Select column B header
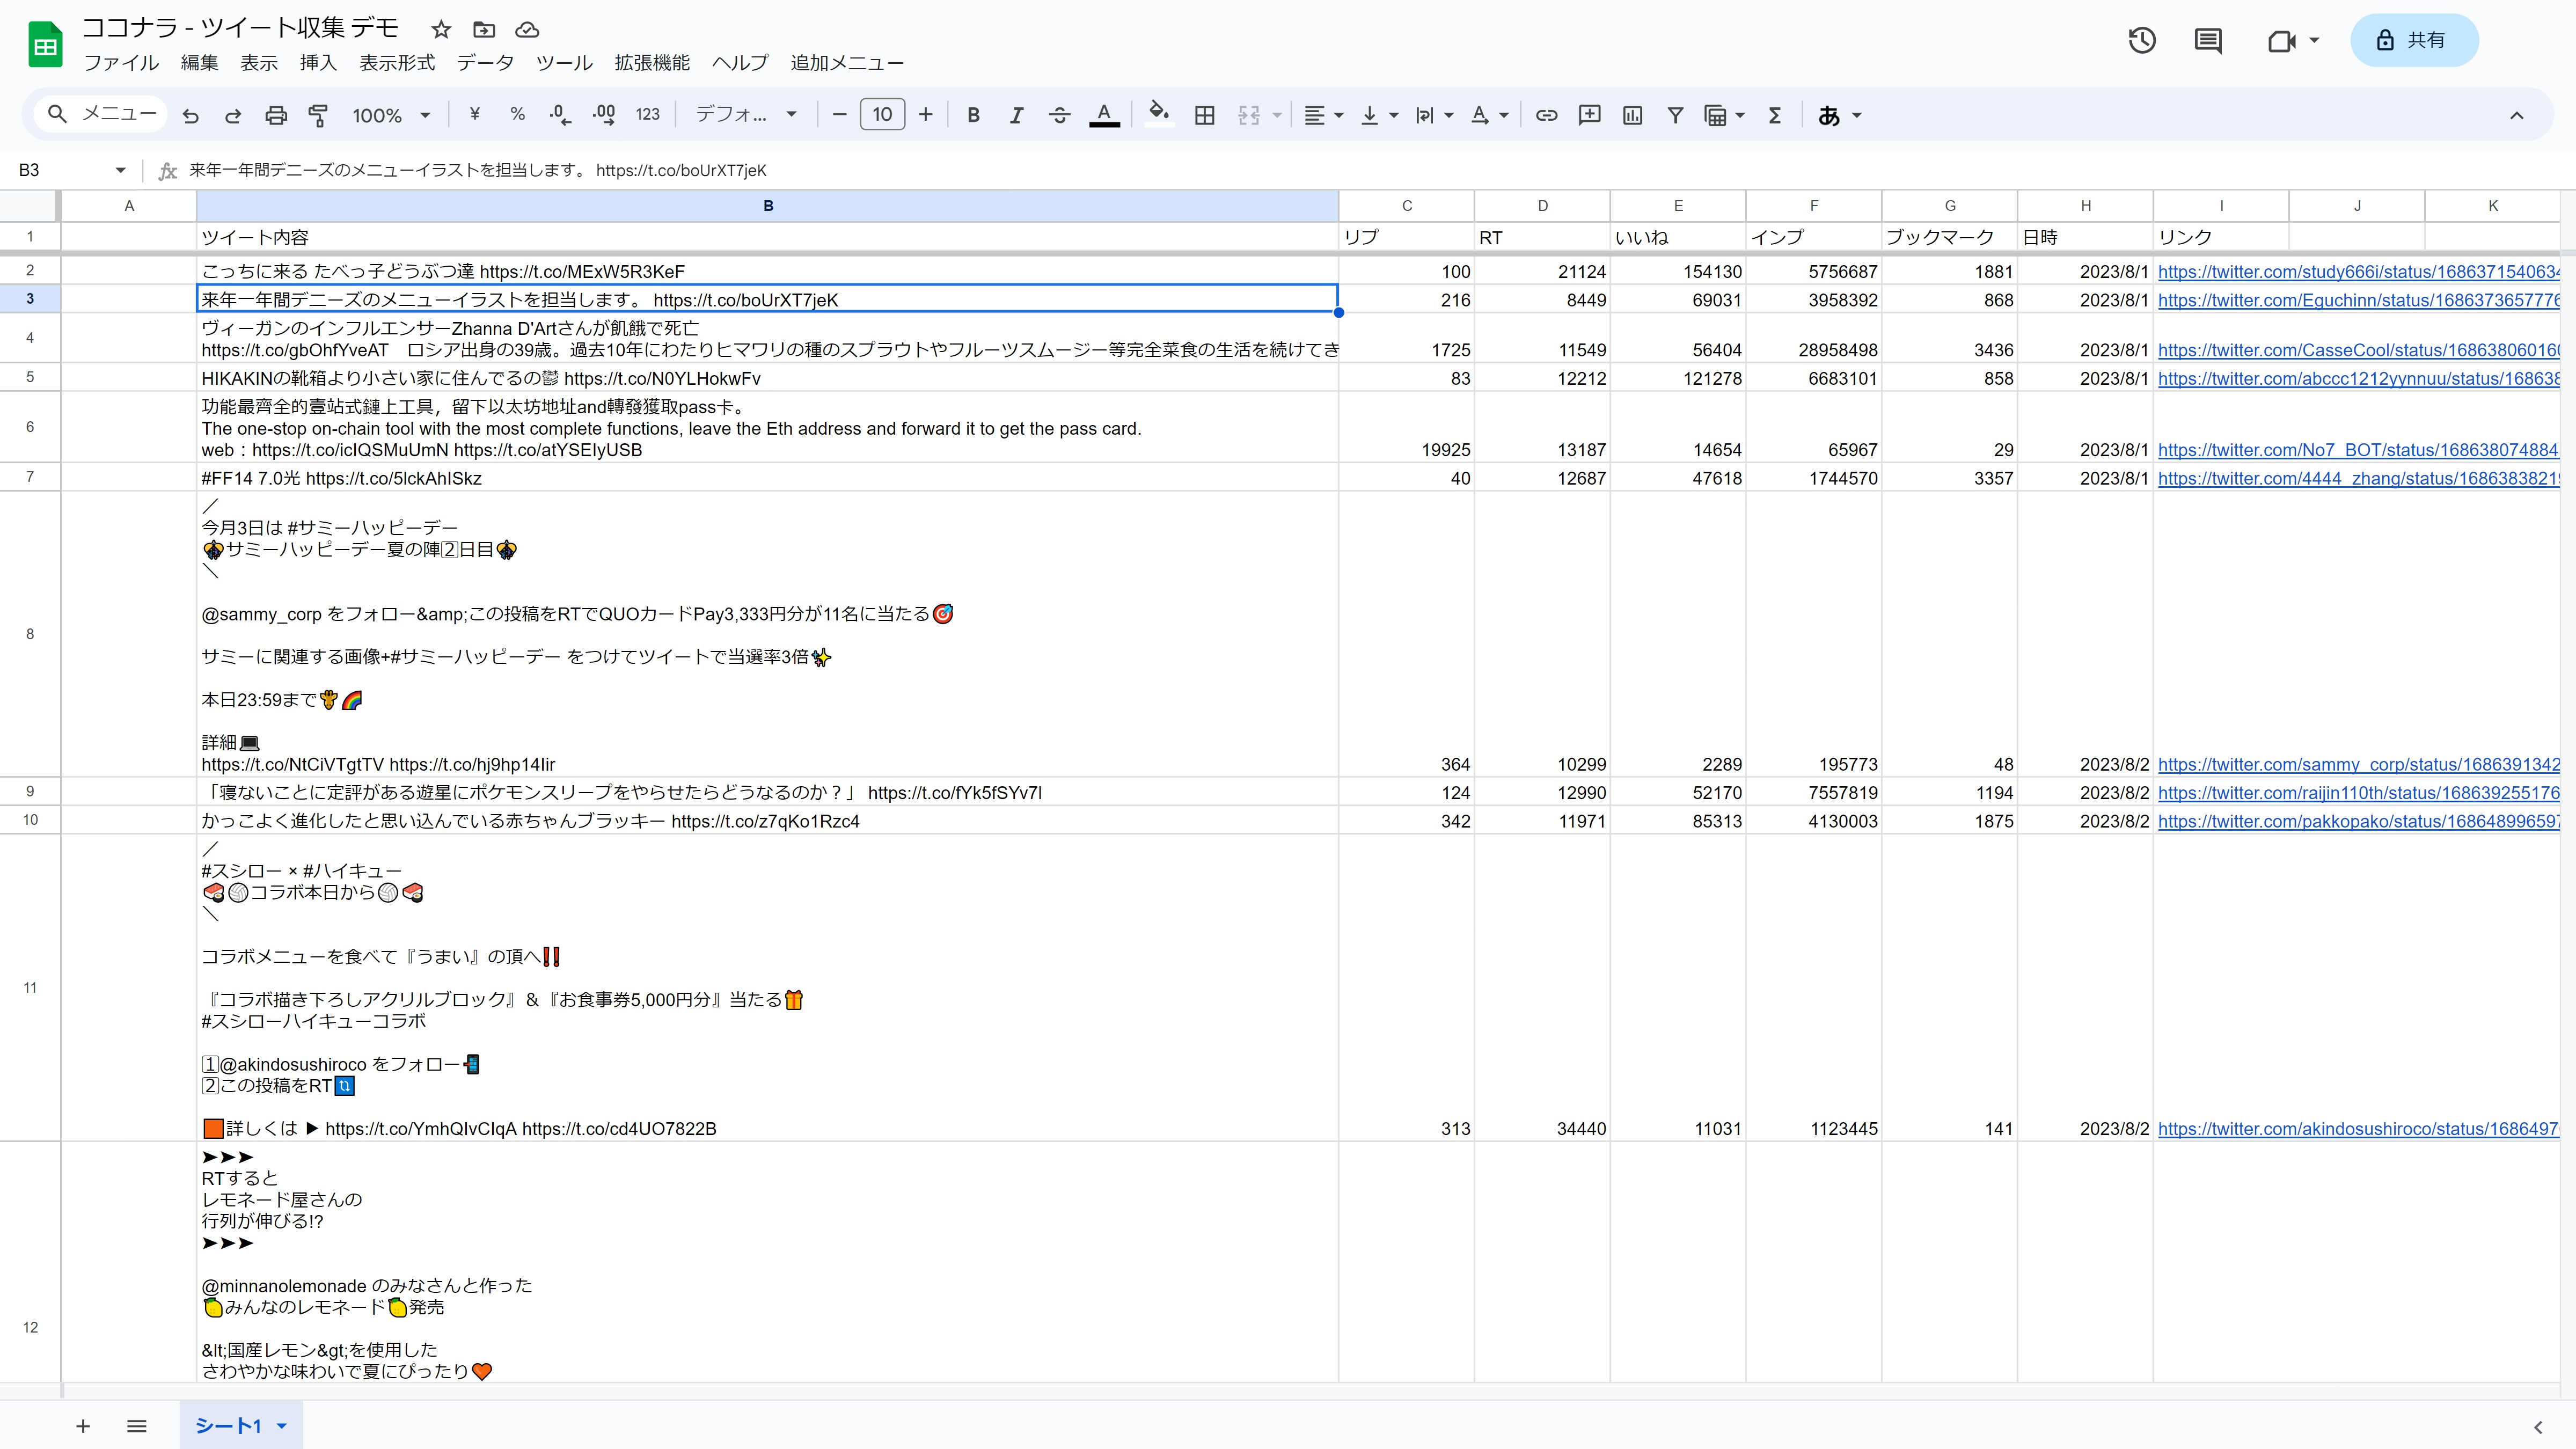 point(767,206)
